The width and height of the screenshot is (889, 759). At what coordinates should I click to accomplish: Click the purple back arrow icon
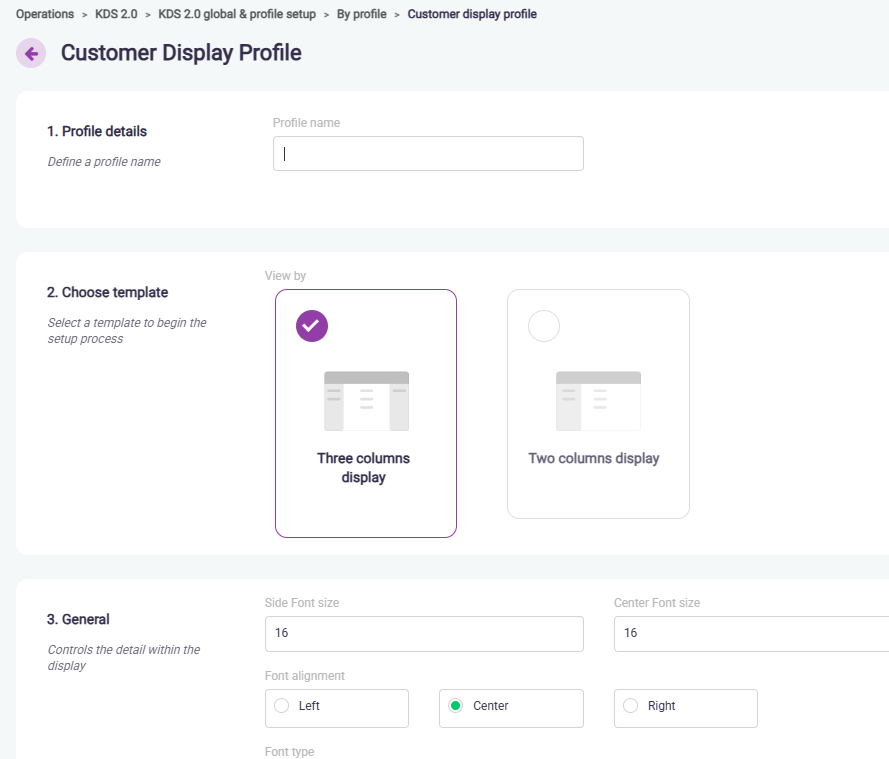(31, 54)
